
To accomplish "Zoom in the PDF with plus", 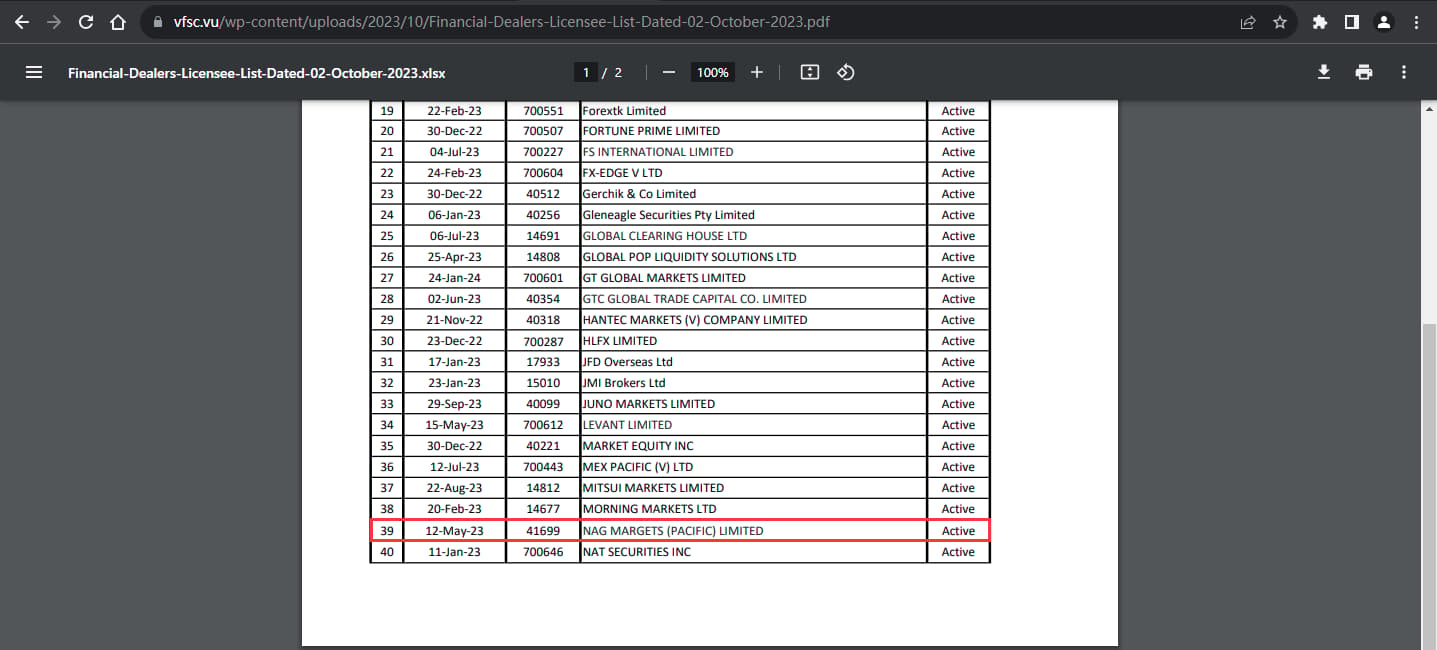I will coord(757,73).
